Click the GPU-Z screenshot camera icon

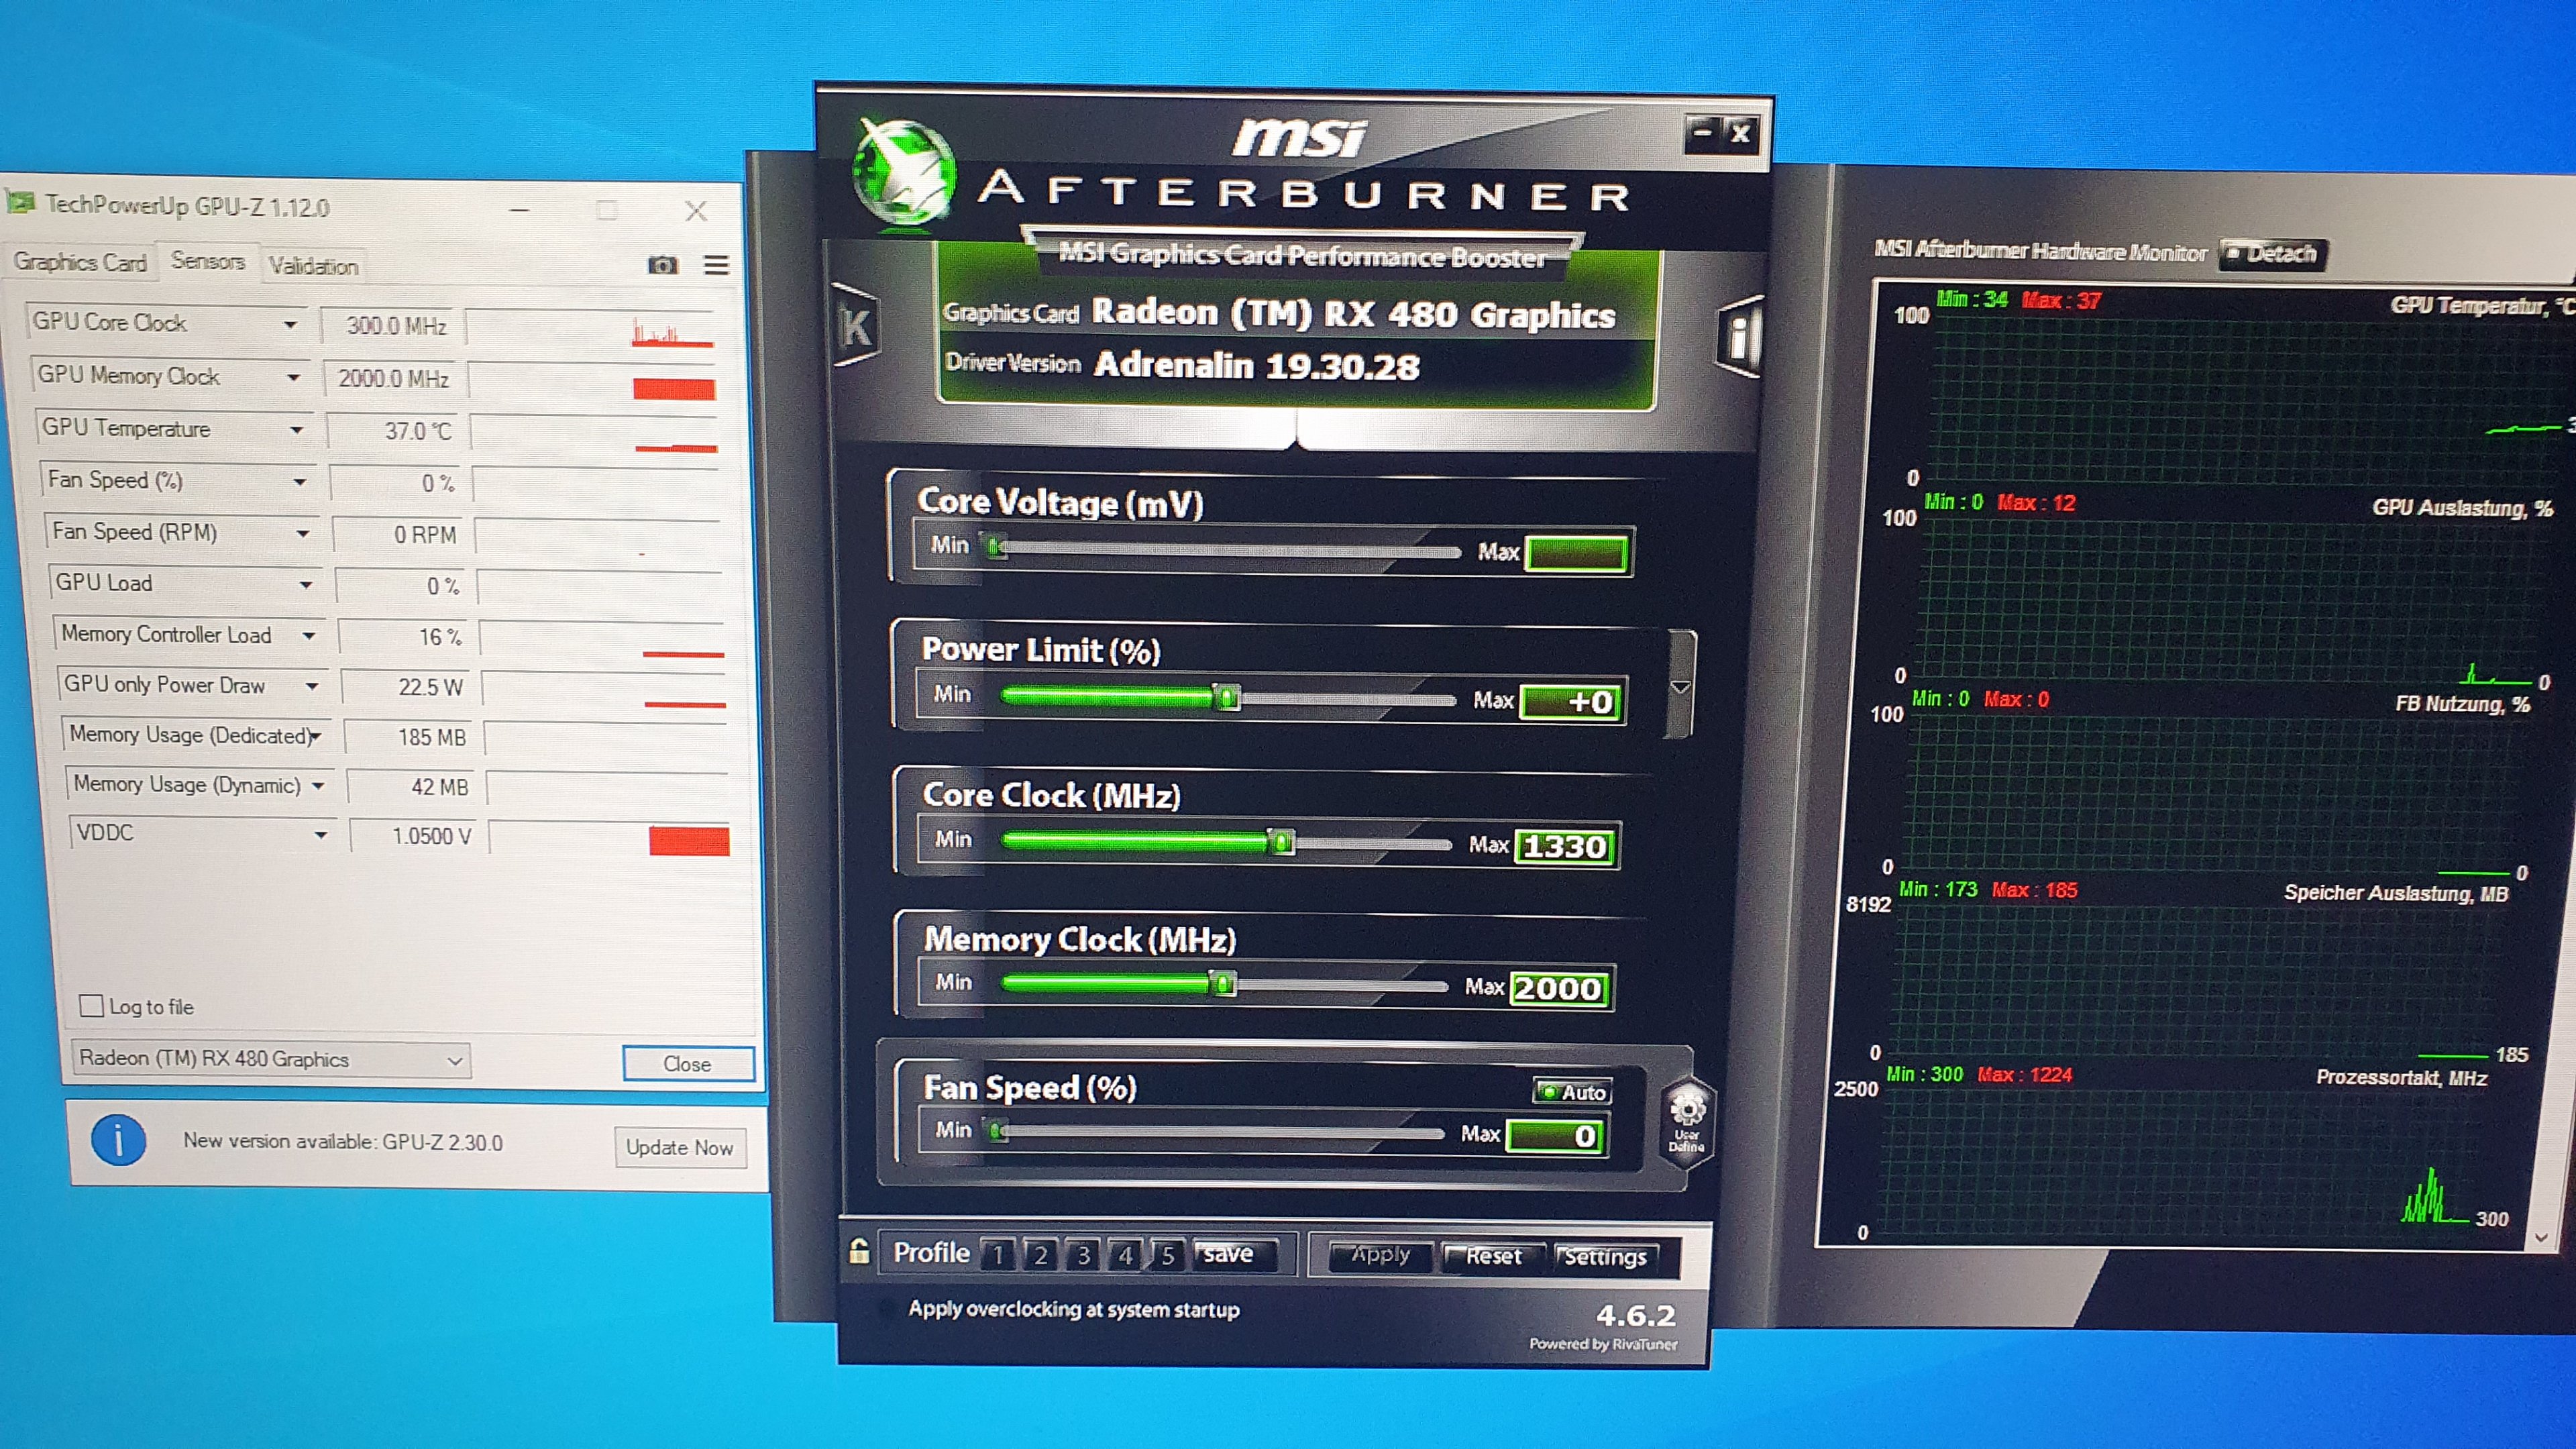(x=662, y=265)
